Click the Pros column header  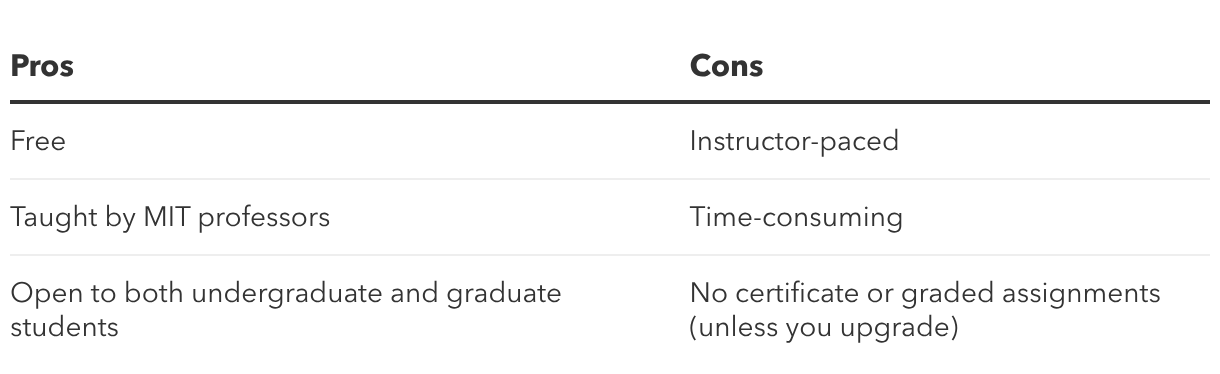[x=42, y=66]
